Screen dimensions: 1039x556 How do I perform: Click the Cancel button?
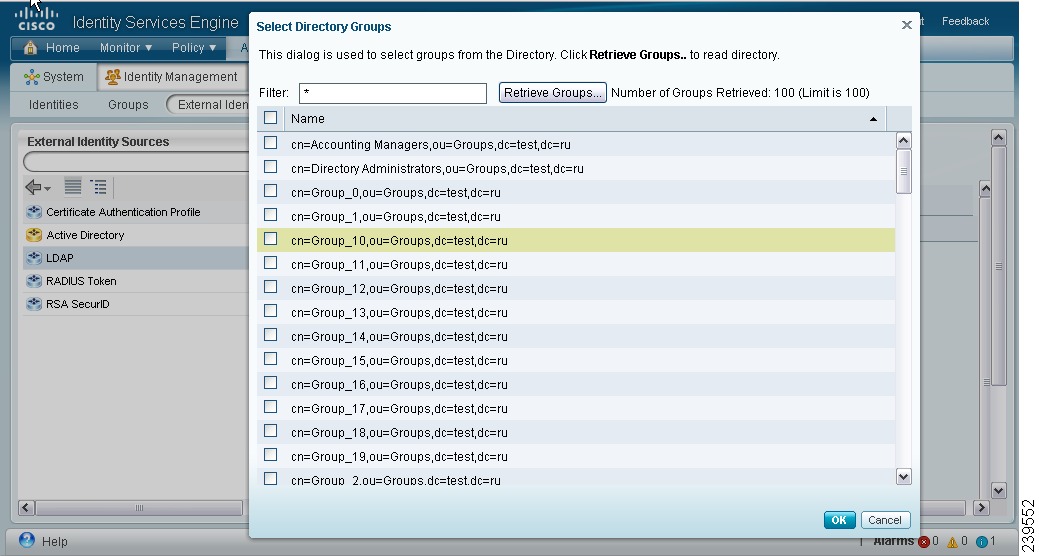885,520
